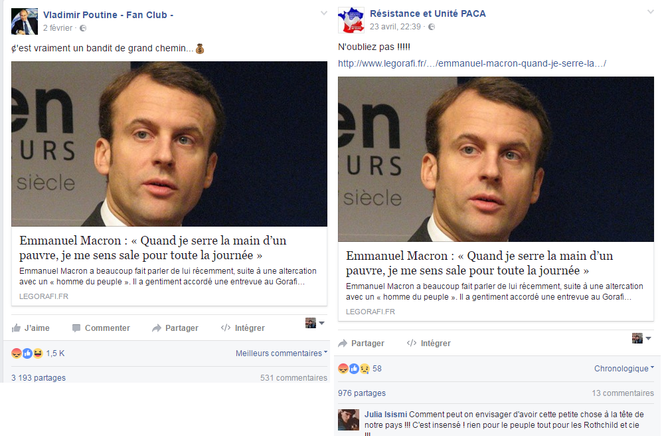Click the thumbs-up J'aime icon
Viewport: 664px width, 436px height.
pos(16,328)
